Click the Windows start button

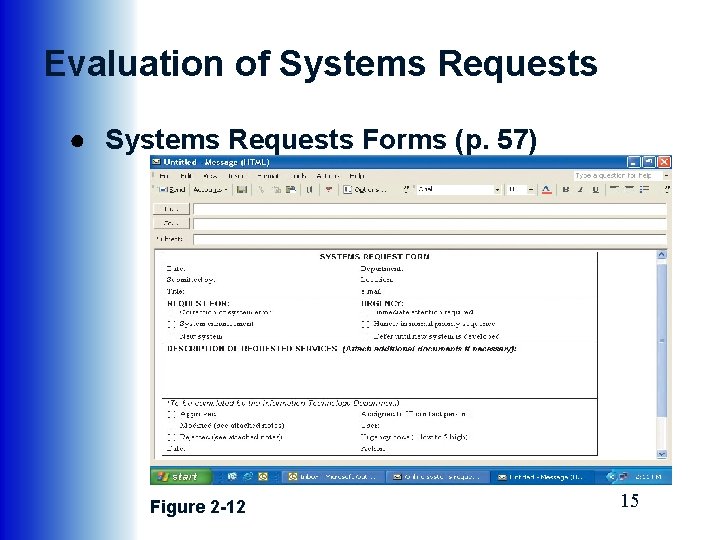click(180, 477)
